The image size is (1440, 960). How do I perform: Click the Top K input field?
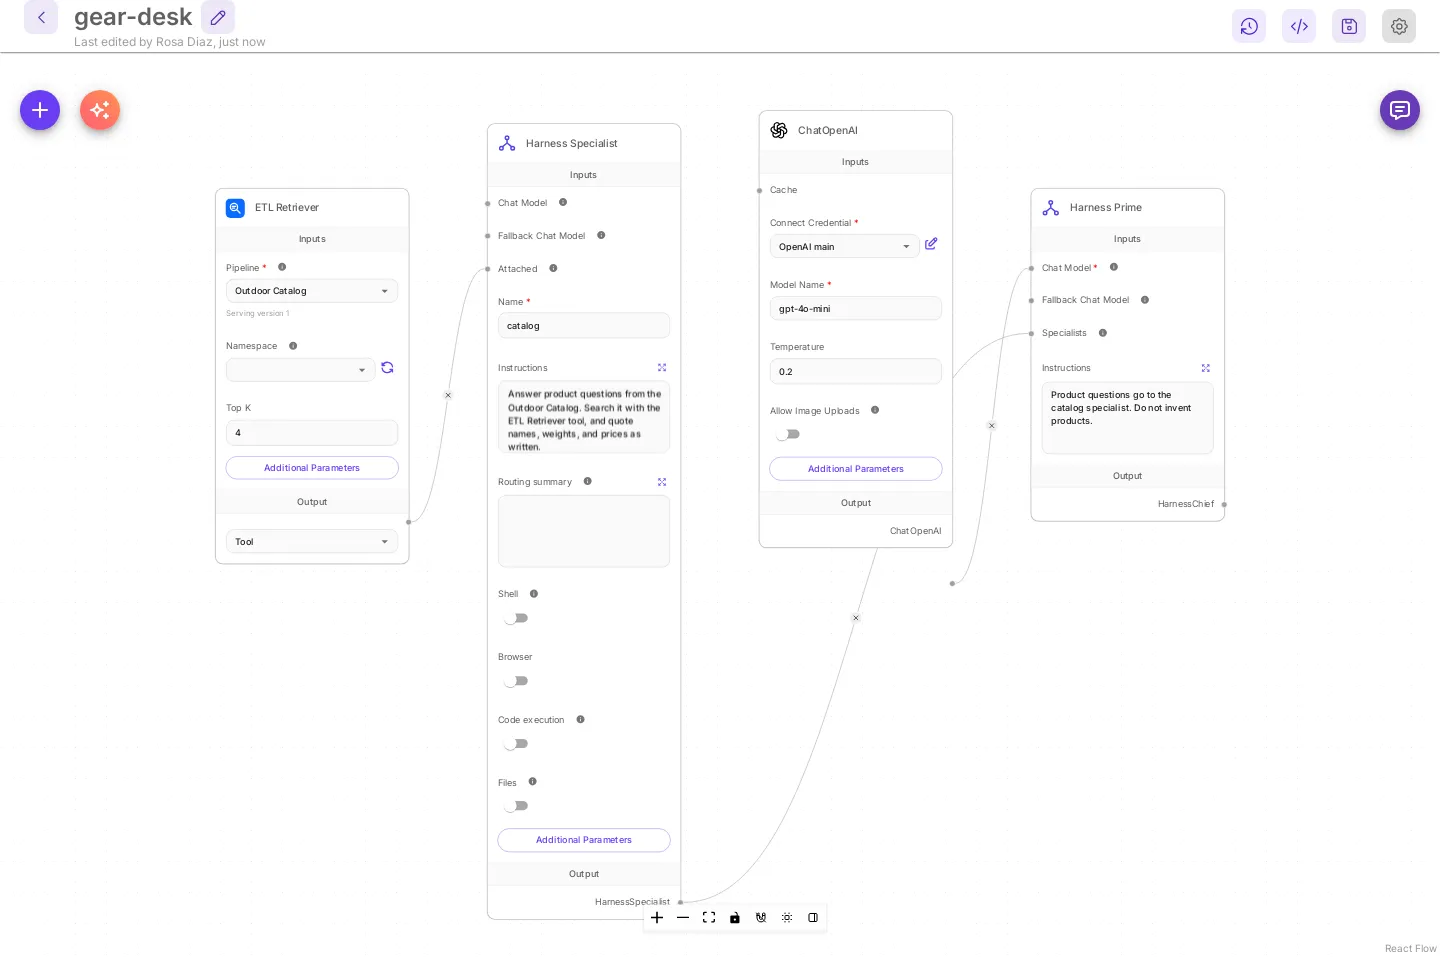pyautogui.click(x=312, y=433)
